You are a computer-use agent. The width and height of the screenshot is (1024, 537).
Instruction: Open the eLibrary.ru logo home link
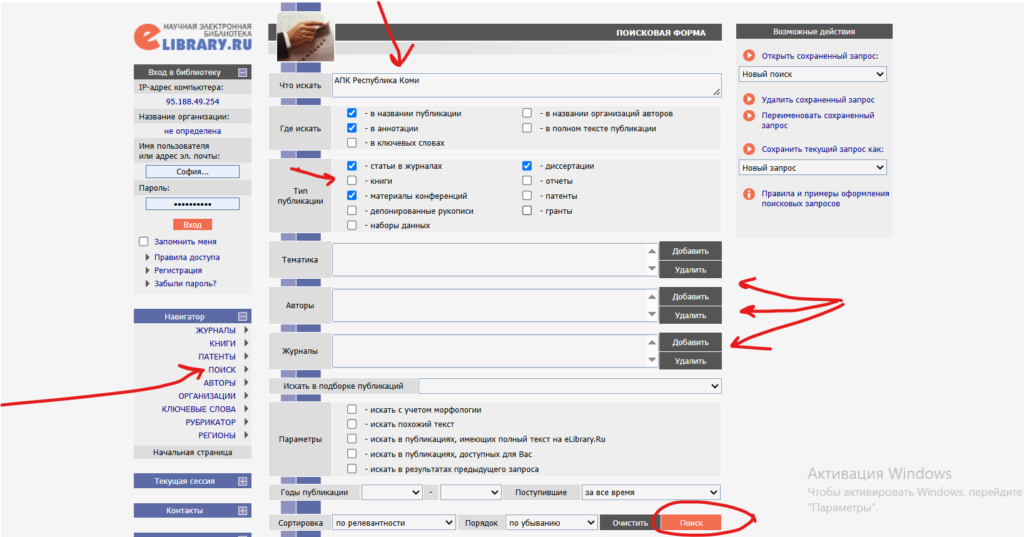click(x=193, y=37)
